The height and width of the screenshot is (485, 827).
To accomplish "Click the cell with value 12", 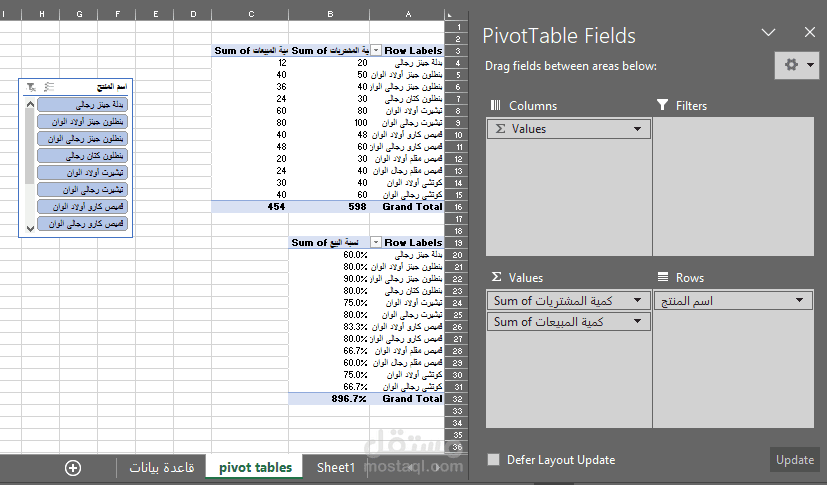I will pyautogui.click(x=250, y=63).
